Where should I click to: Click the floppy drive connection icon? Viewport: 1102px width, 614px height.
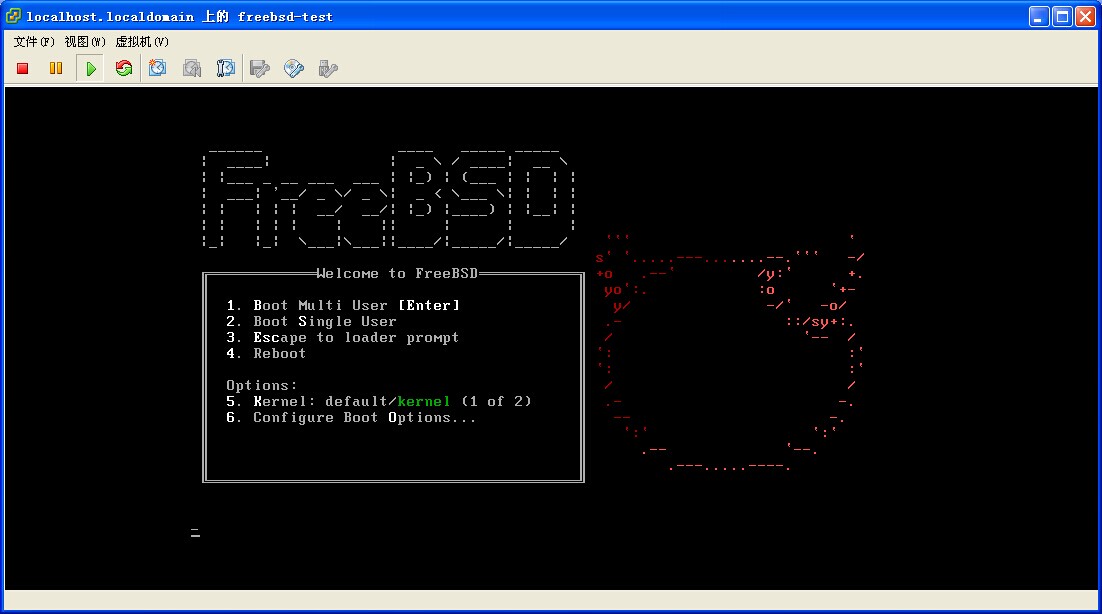click(260, 68)
